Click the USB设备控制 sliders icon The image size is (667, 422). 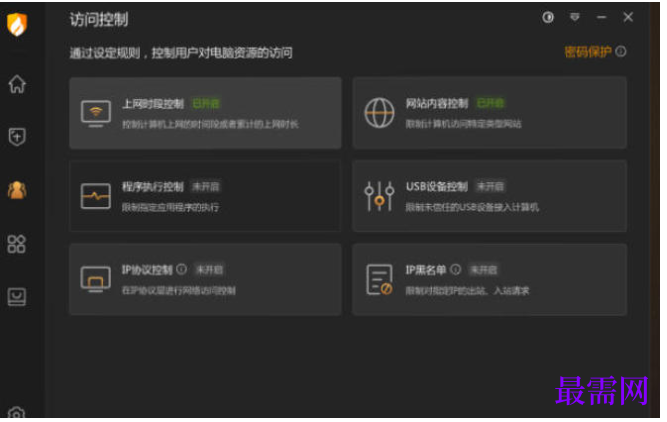coord(379,196)
